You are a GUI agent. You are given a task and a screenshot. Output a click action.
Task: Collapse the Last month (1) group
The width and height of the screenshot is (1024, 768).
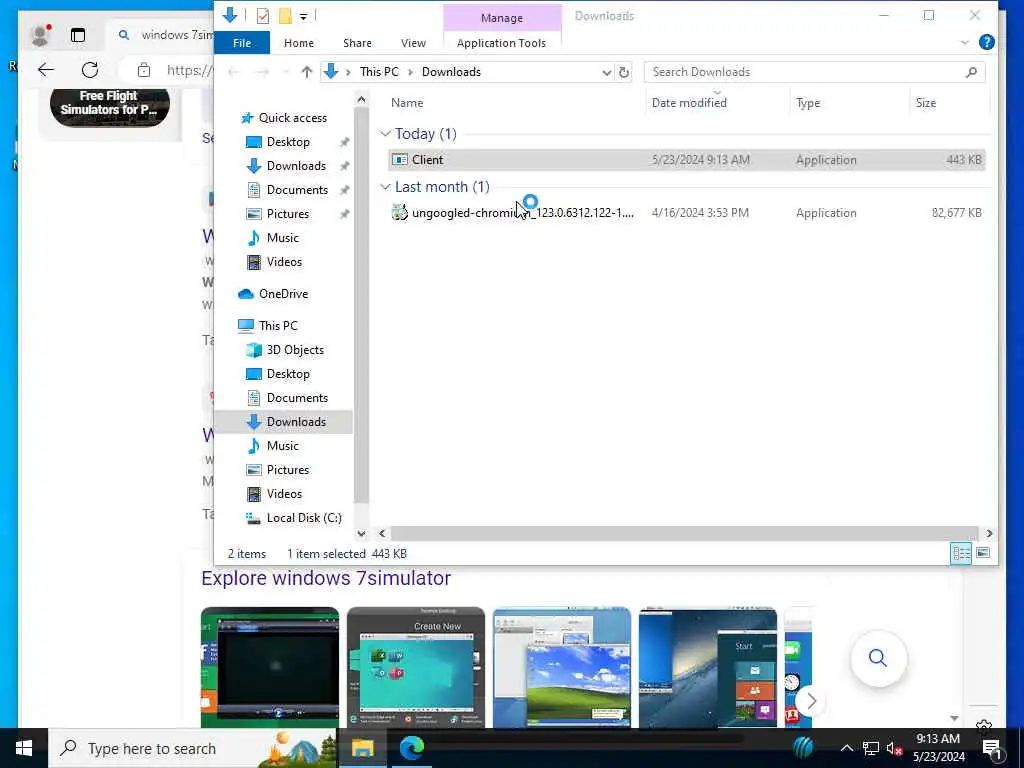pyautogui.click(x=385, y=187)
